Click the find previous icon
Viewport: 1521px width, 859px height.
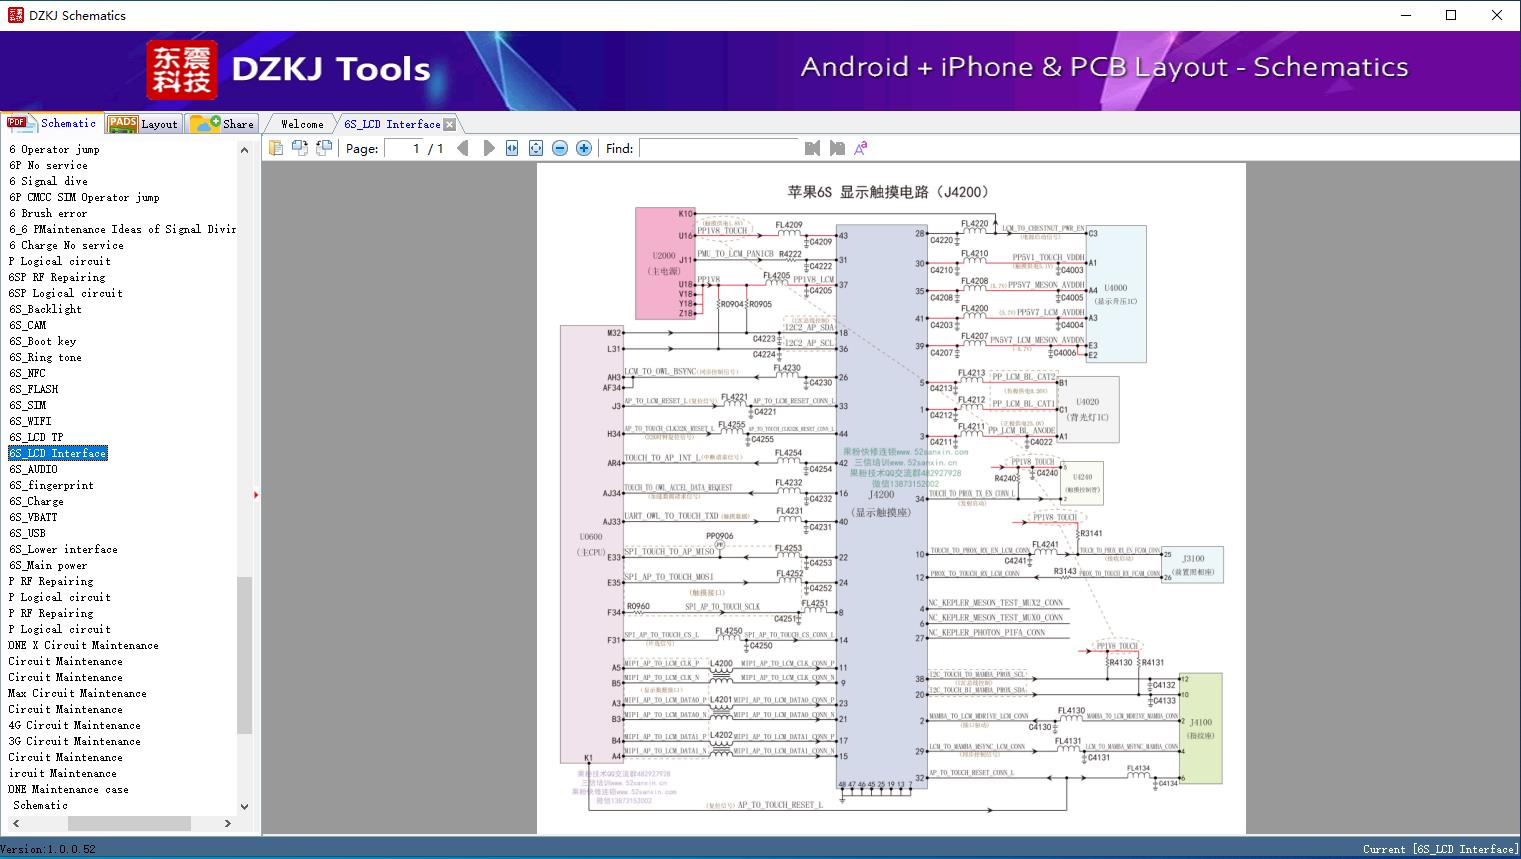812,148
